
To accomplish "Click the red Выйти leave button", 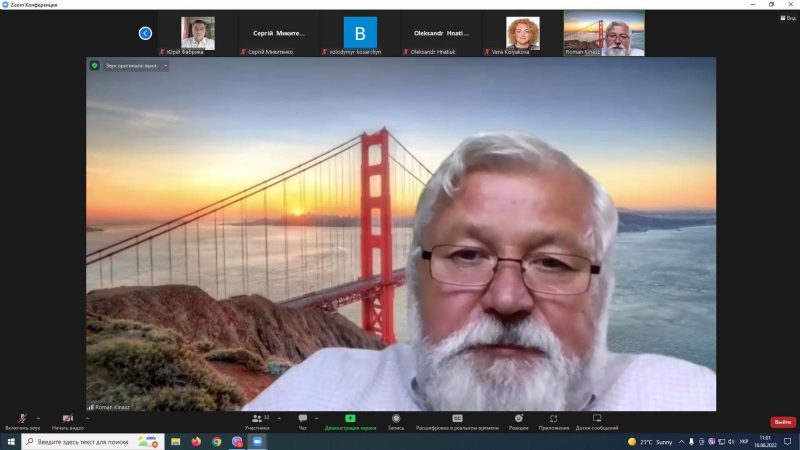I will [782, 422].
